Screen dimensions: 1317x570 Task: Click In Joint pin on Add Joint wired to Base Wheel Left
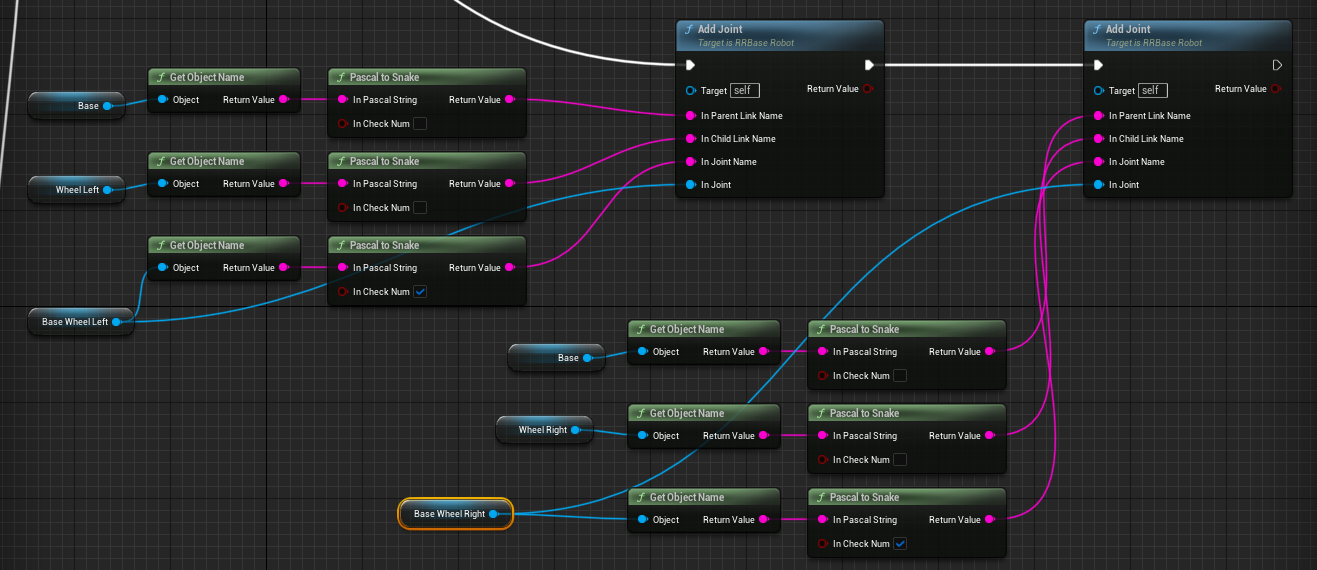point(690,185)
